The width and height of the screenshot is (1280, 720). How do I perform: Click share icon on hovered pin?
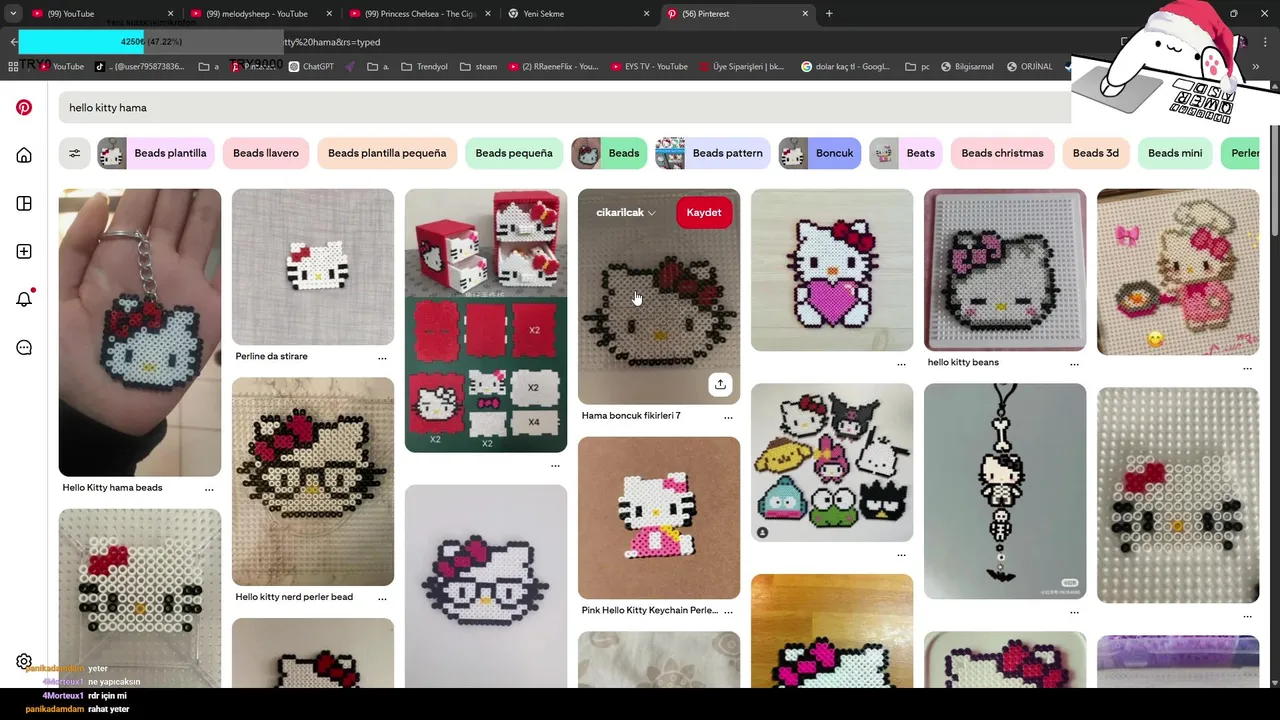click(x=720, y=384)
